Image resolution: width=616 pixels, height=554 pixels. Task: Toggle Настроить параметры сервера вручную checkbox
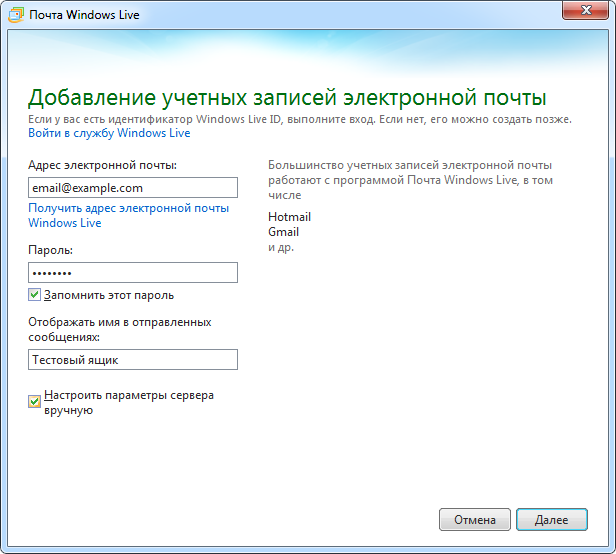point(34,402)
